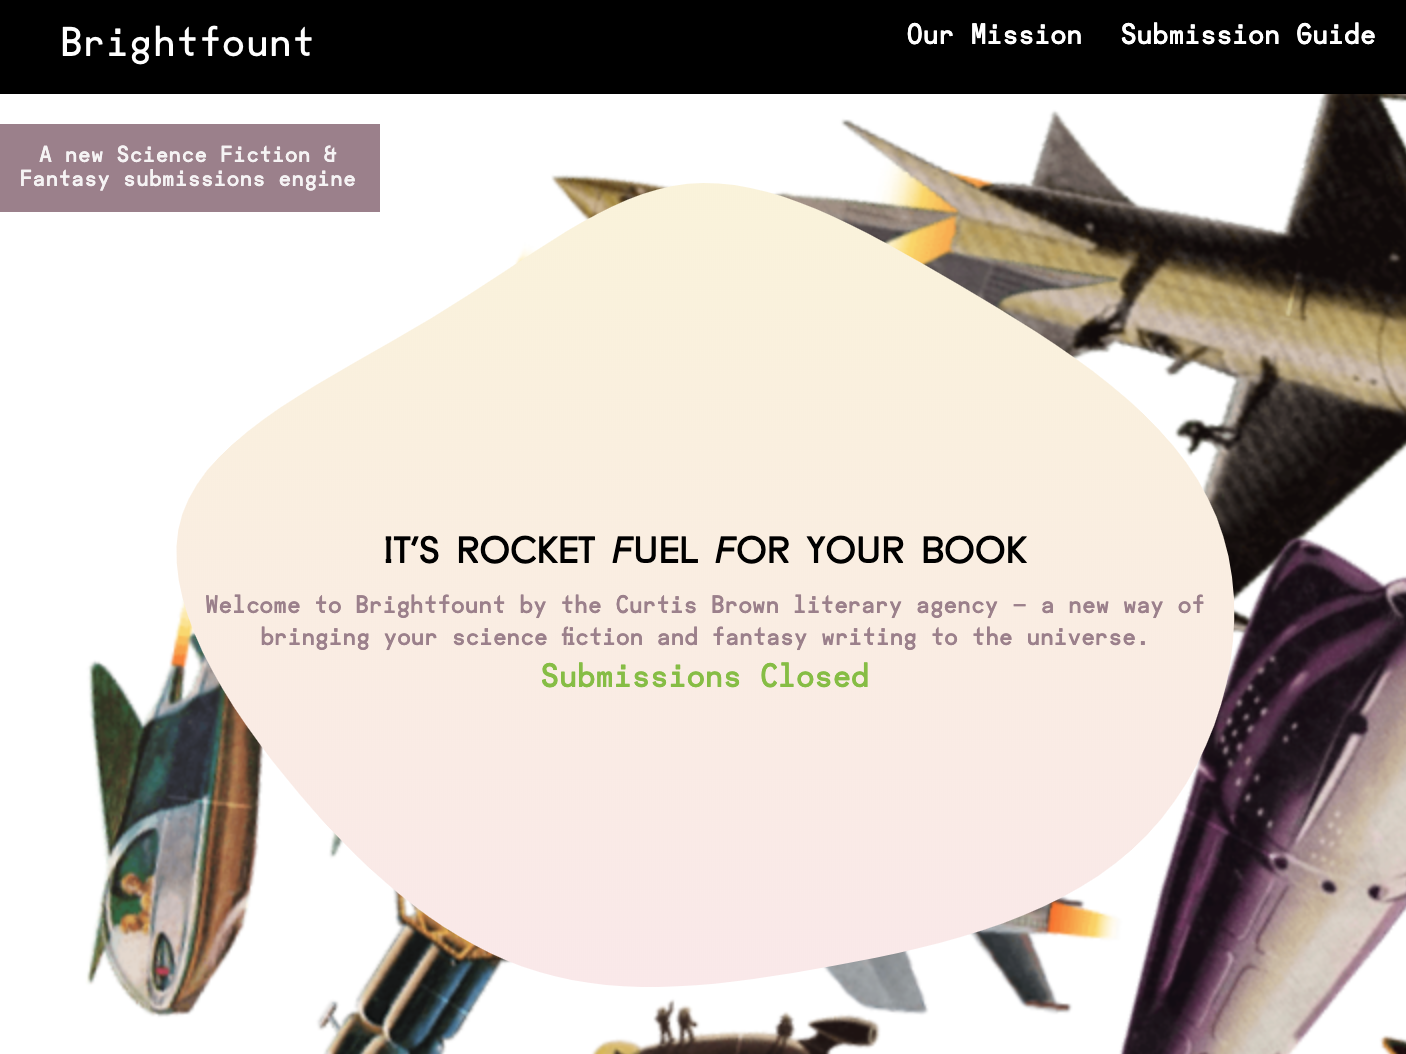Click the orange exhaust flame near the bottom

1082,919
